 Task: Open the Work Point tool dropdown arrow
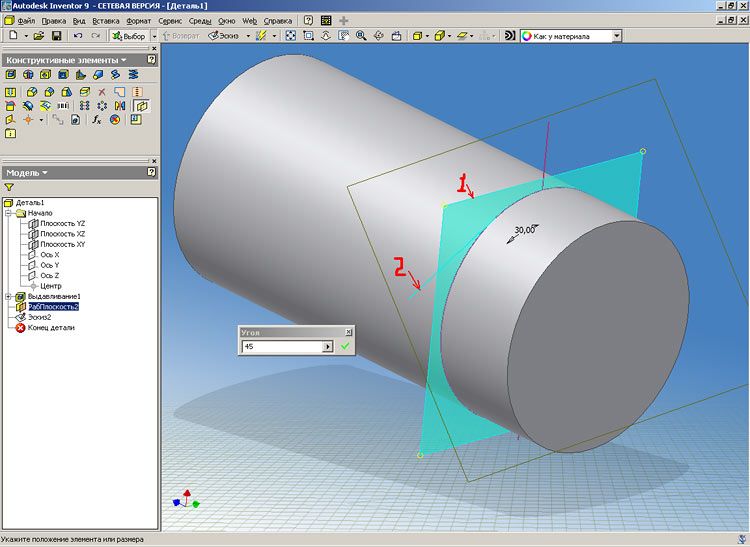click(x=41, y=120)
